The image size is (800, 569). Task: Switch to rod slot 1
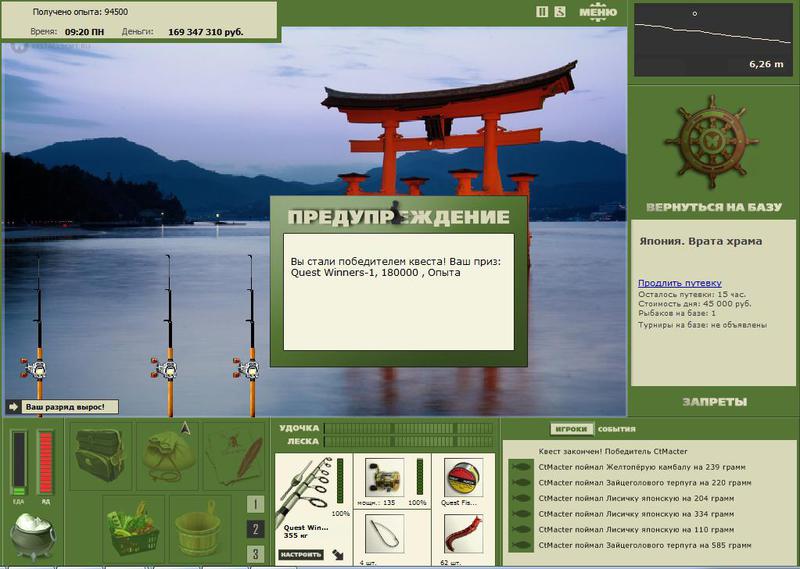(256, 504)
